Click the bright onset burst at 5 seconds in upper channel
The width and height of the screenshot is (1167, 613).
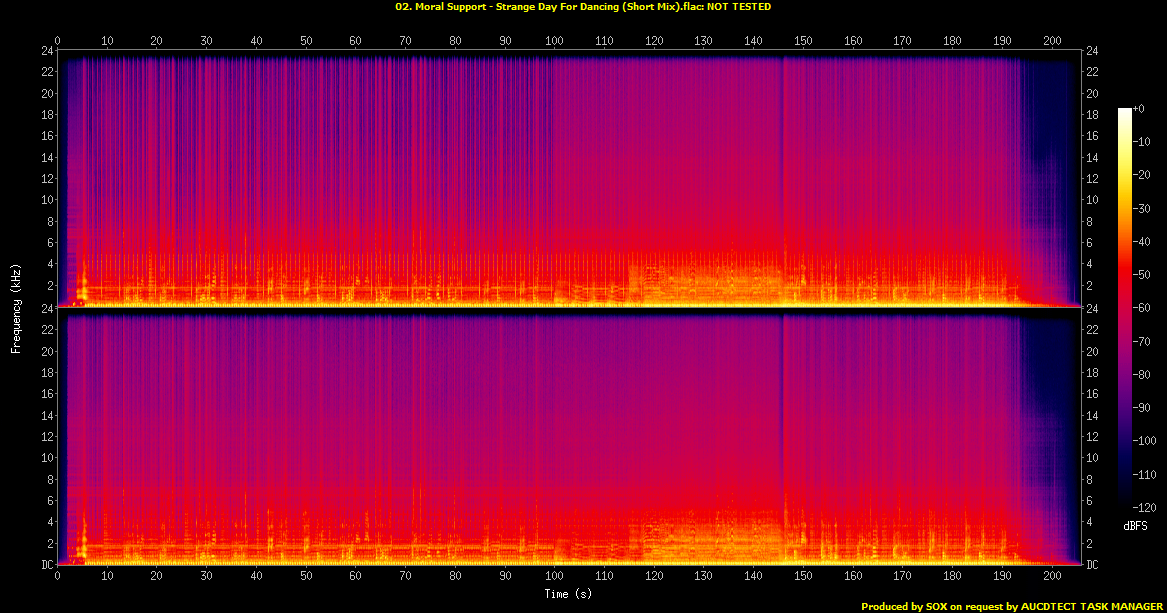[x=83, y=281]
